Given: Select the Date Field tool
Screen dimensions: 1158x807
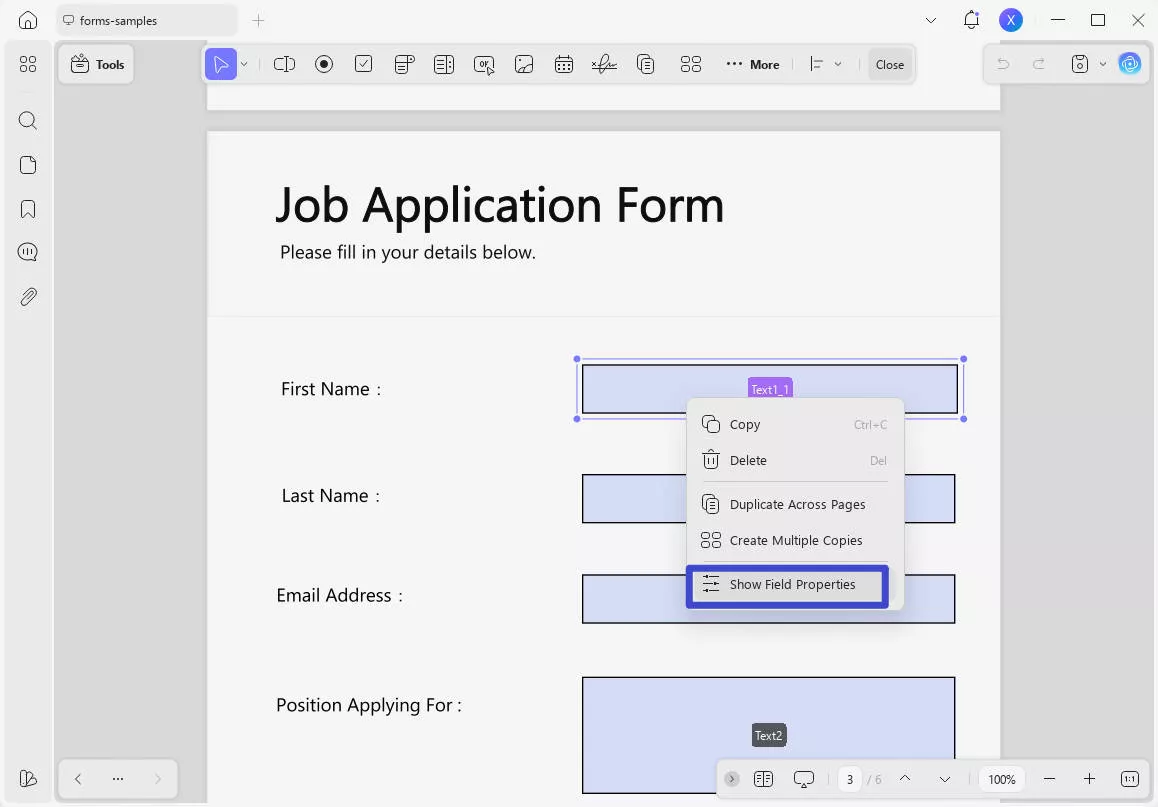Looking at the screenshot, I should pos(564,63).
